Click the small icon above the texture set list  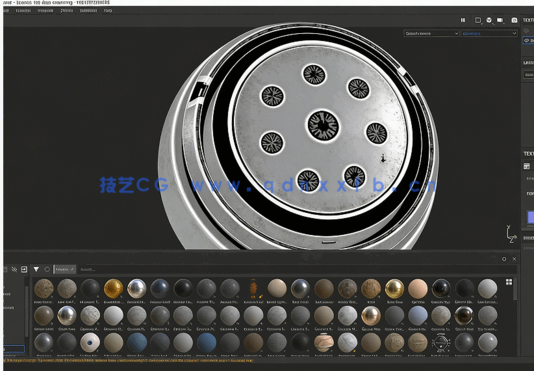527,31
